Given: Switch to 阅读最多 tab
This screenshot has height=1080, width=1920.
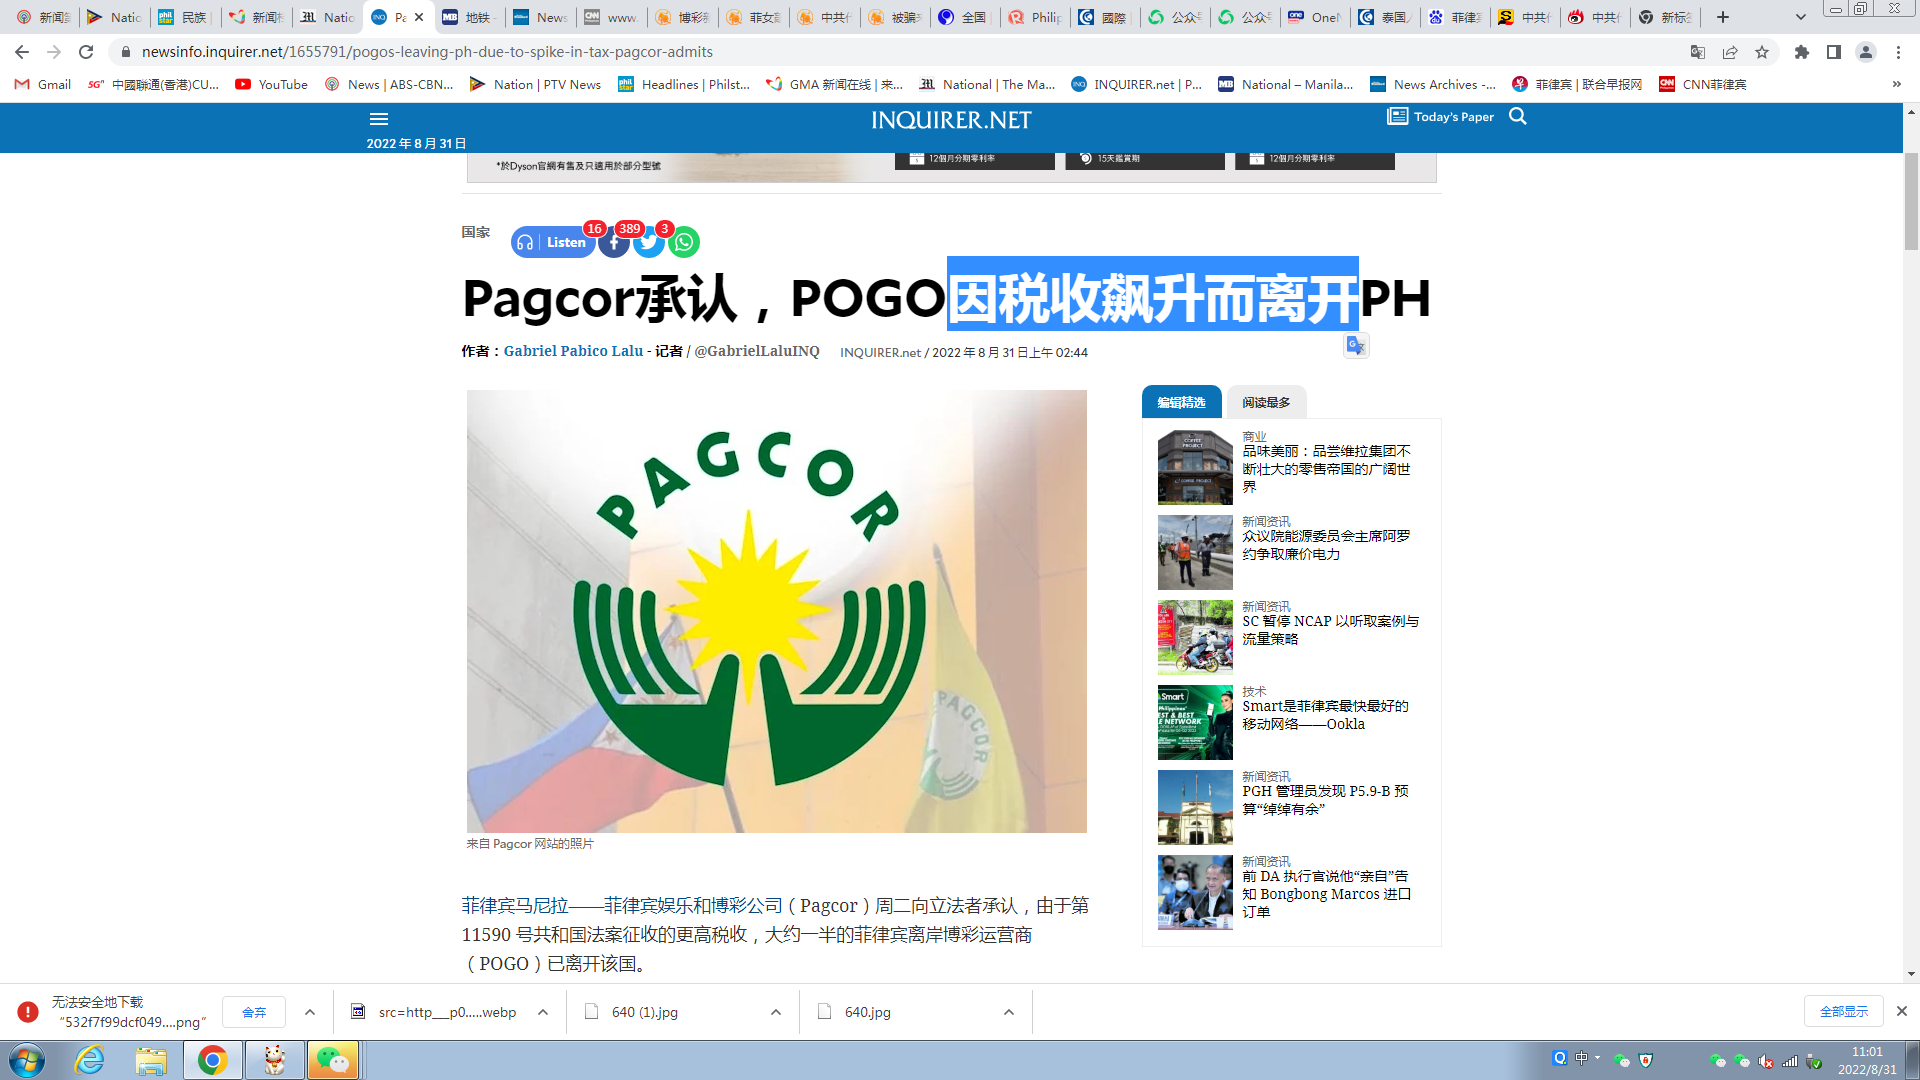Looking at the screenshot, I should click(x=1266, y=402).
